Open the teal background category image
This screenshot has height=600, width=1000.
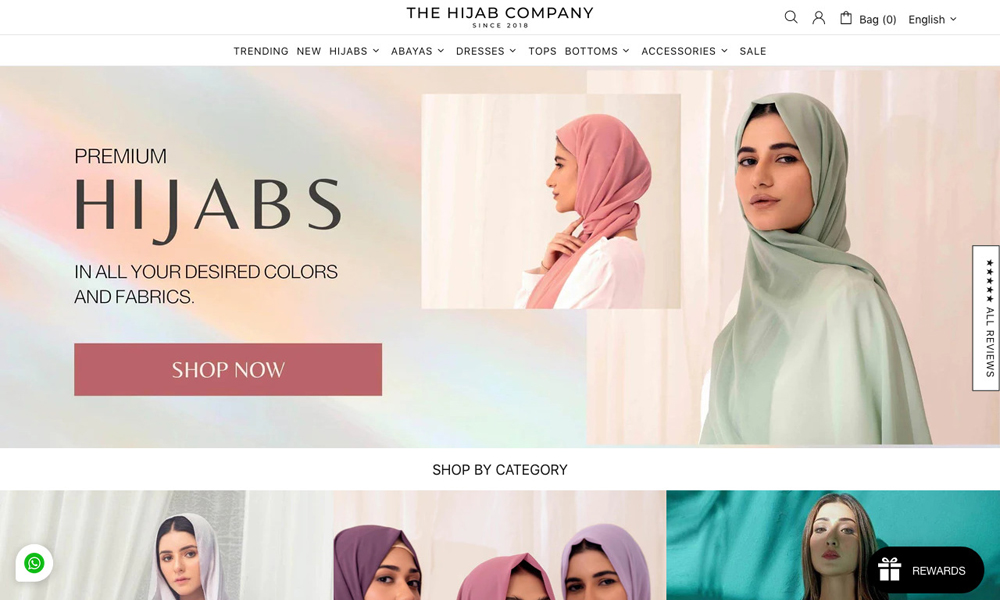(833, 545)
